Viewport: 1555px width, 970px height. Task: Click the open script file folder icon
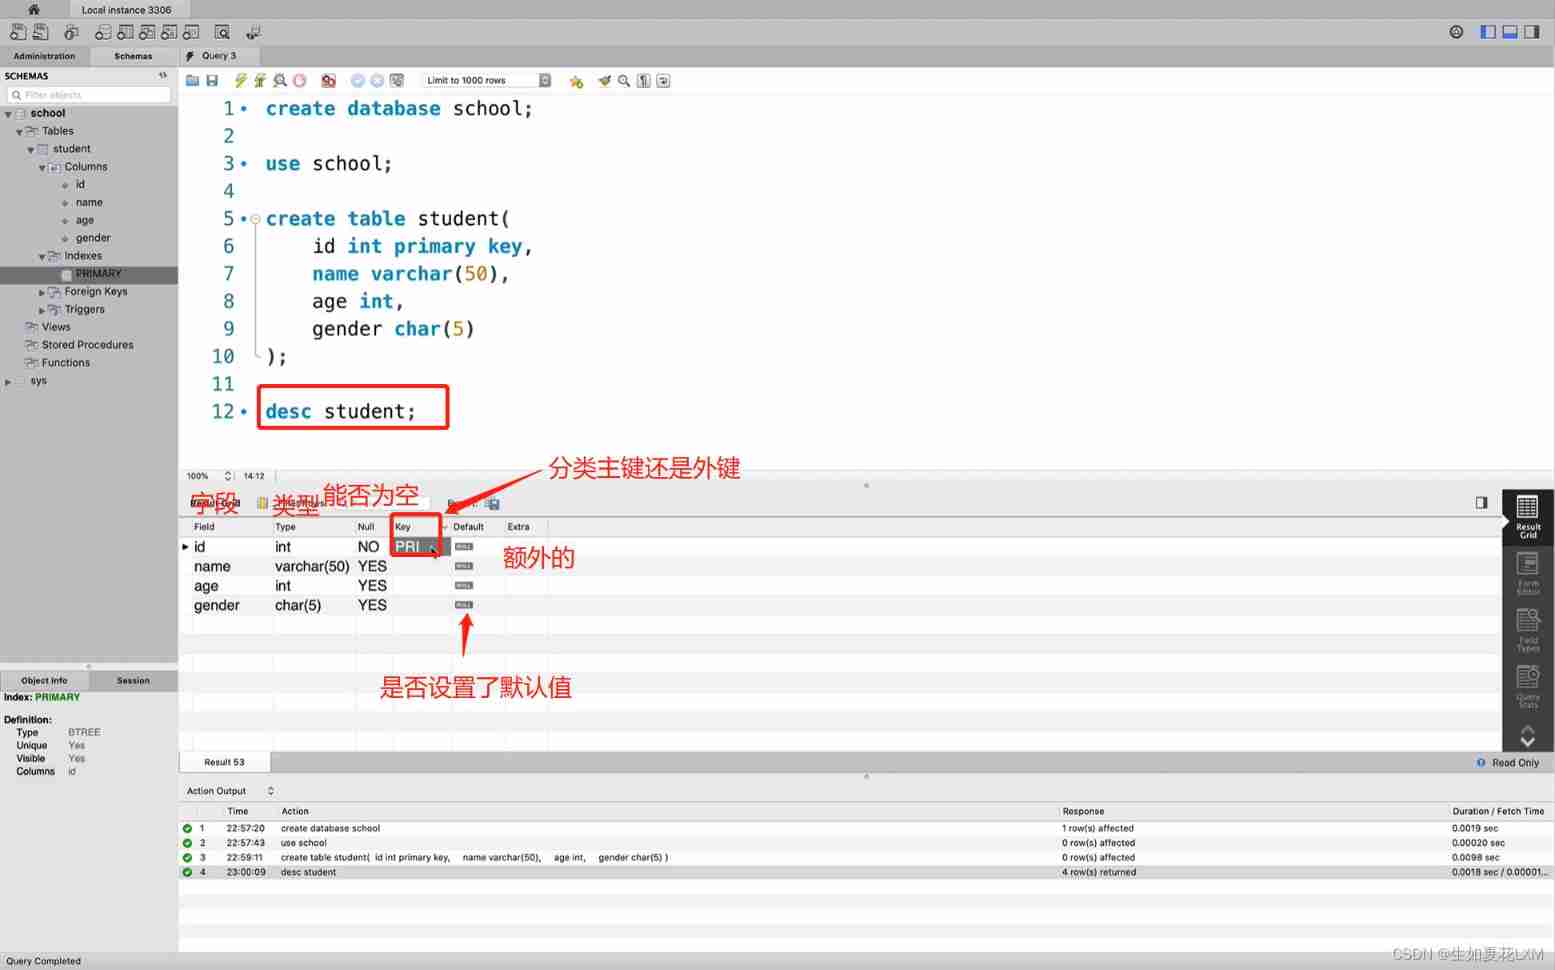(x=193, y=80)
